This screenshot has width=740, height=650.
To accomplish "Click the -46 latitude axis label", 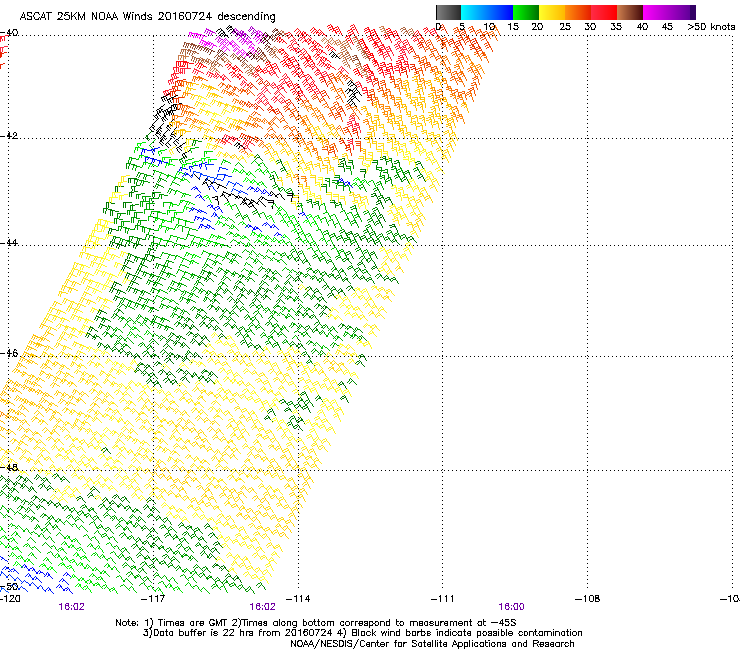I will point(9,353).
